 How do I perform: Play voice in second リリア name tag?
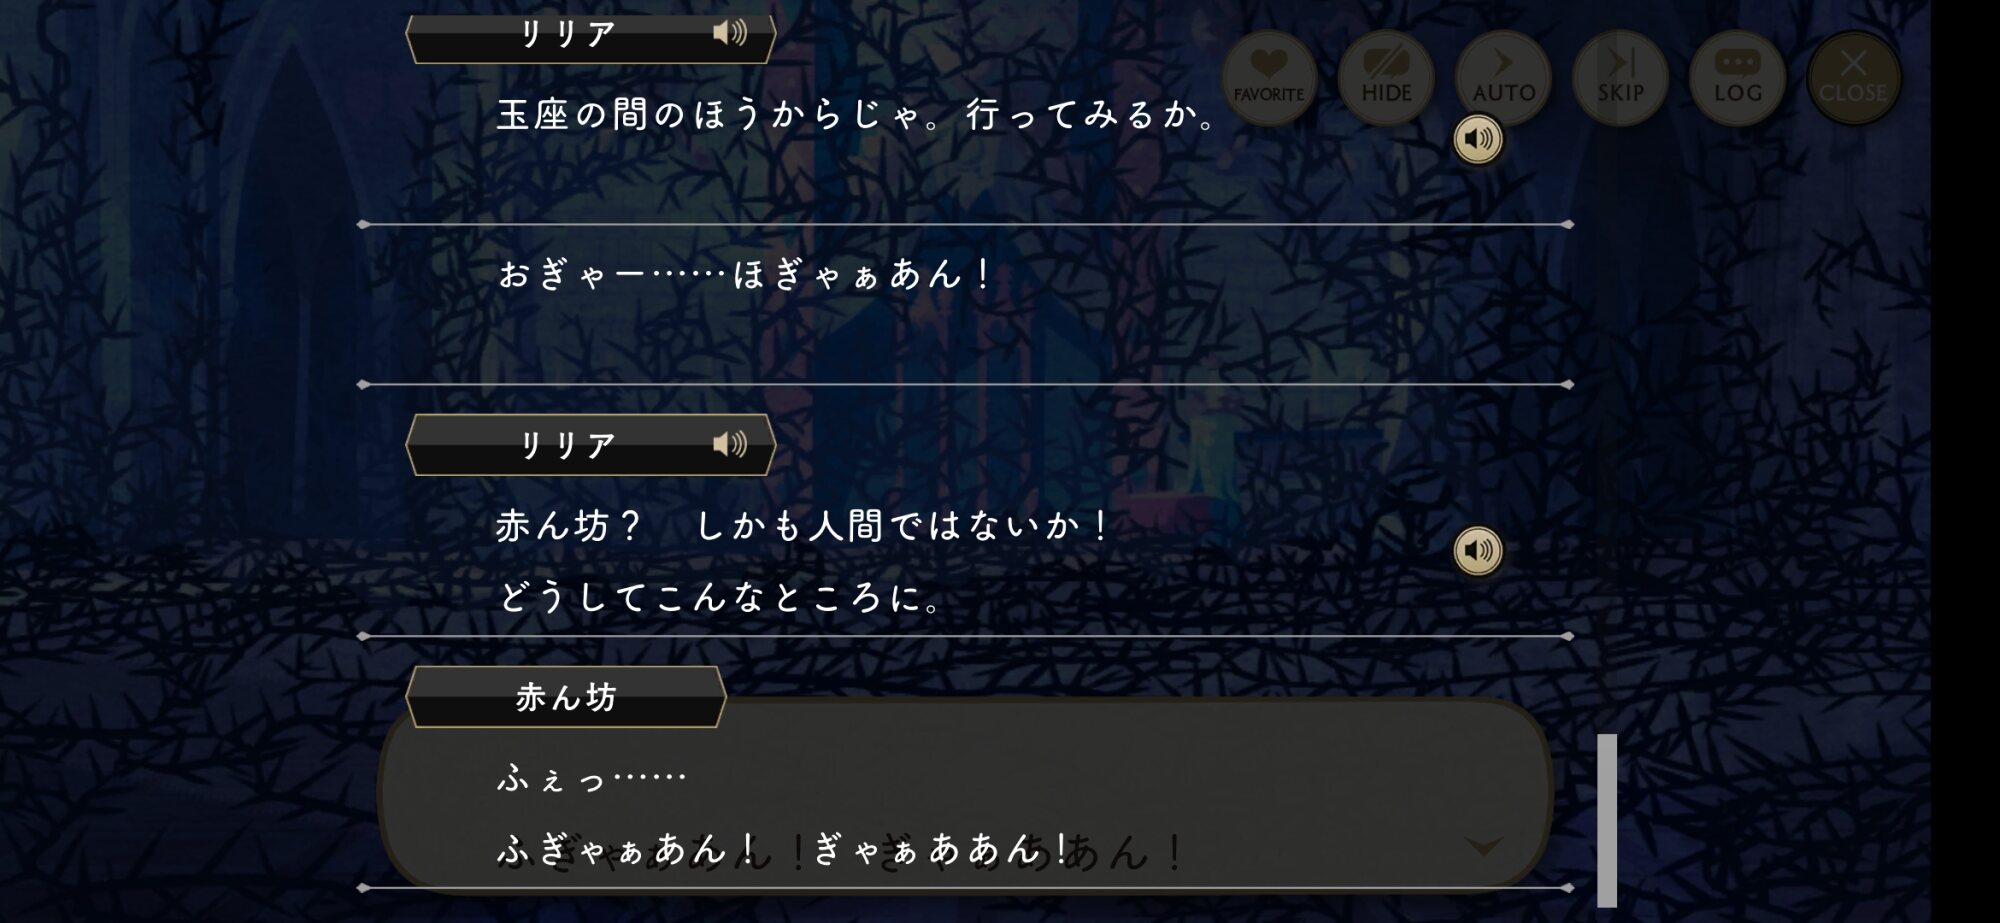click(x=730, y=444)
